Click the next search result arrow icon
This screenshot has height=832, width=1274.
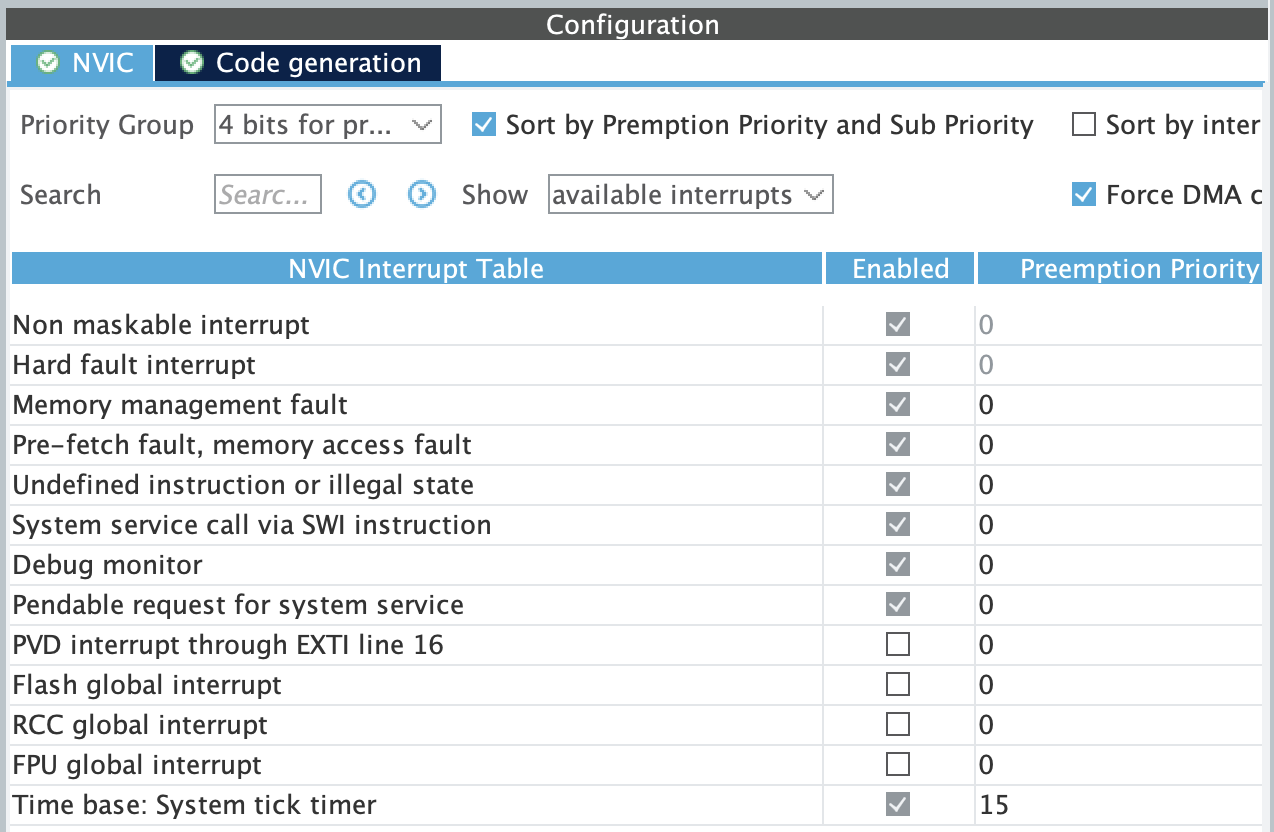tap(422, 195)
